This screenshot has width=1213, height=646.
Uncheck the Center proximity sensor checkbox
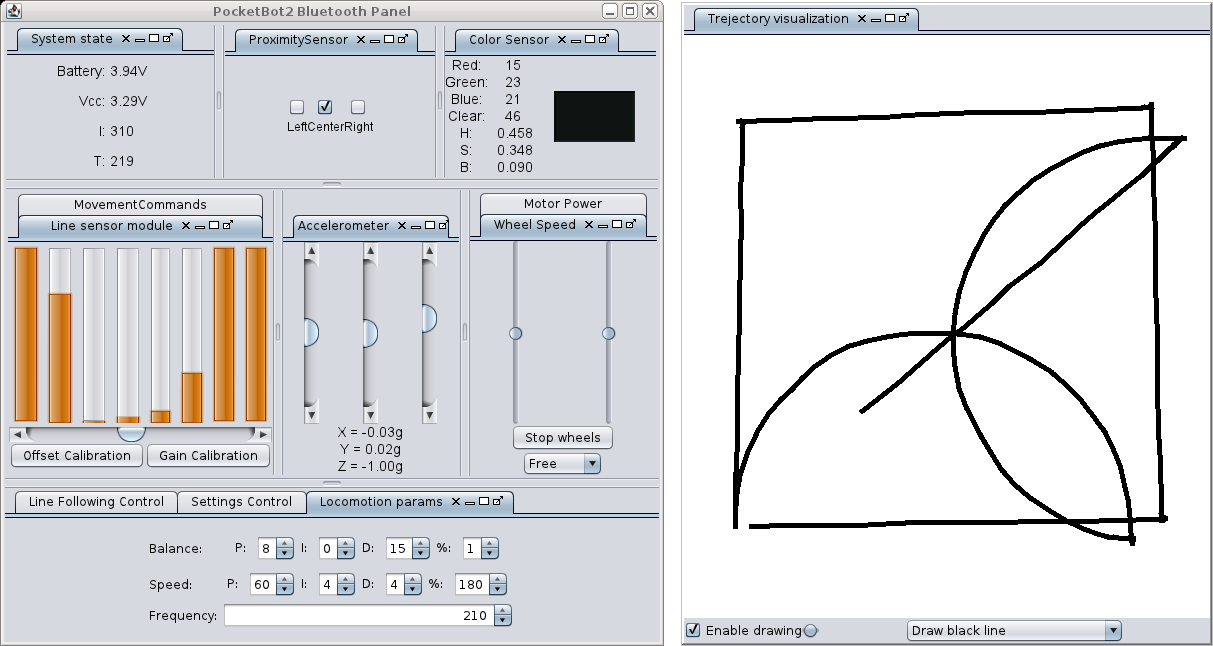(x=325, y=107)
